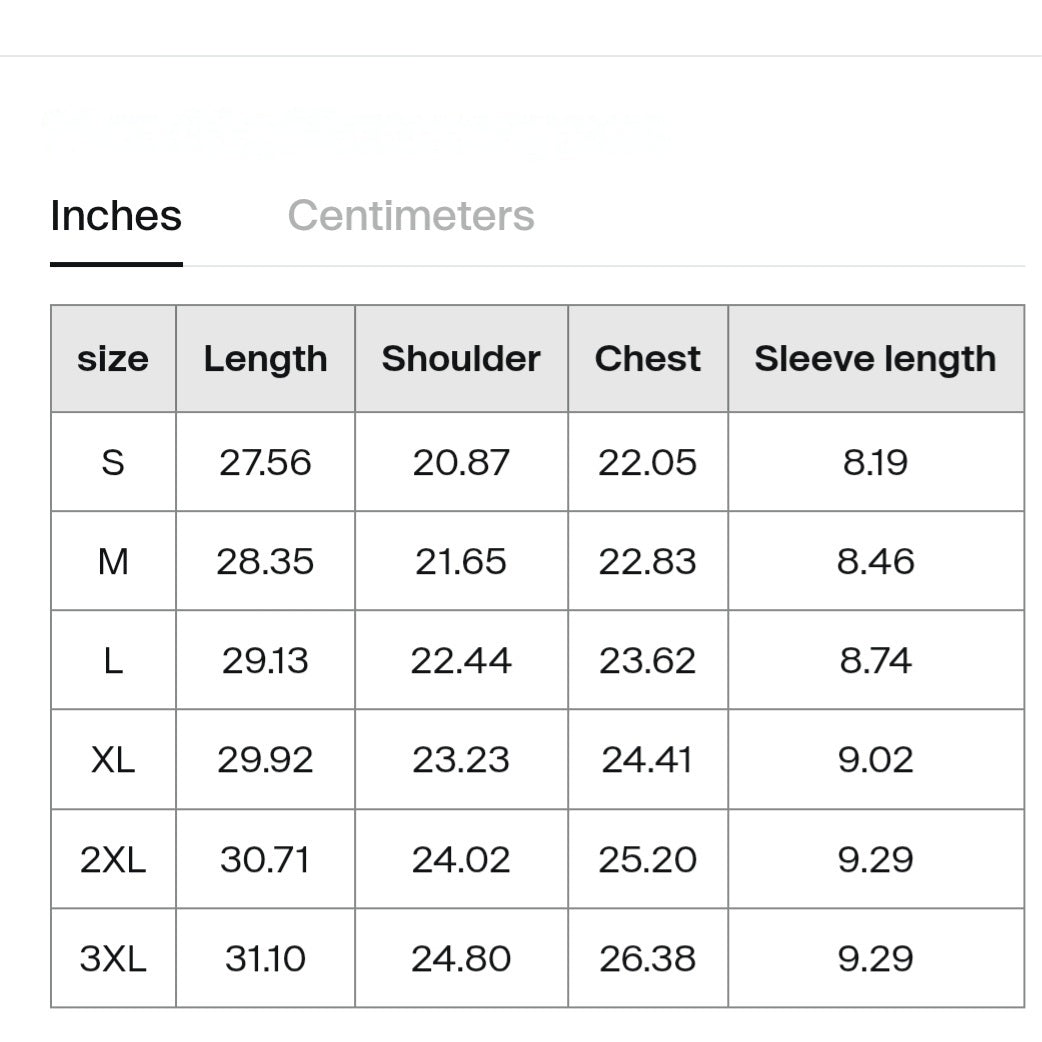
Task: Select the 2XL size row label
Action: coord(113,859)
